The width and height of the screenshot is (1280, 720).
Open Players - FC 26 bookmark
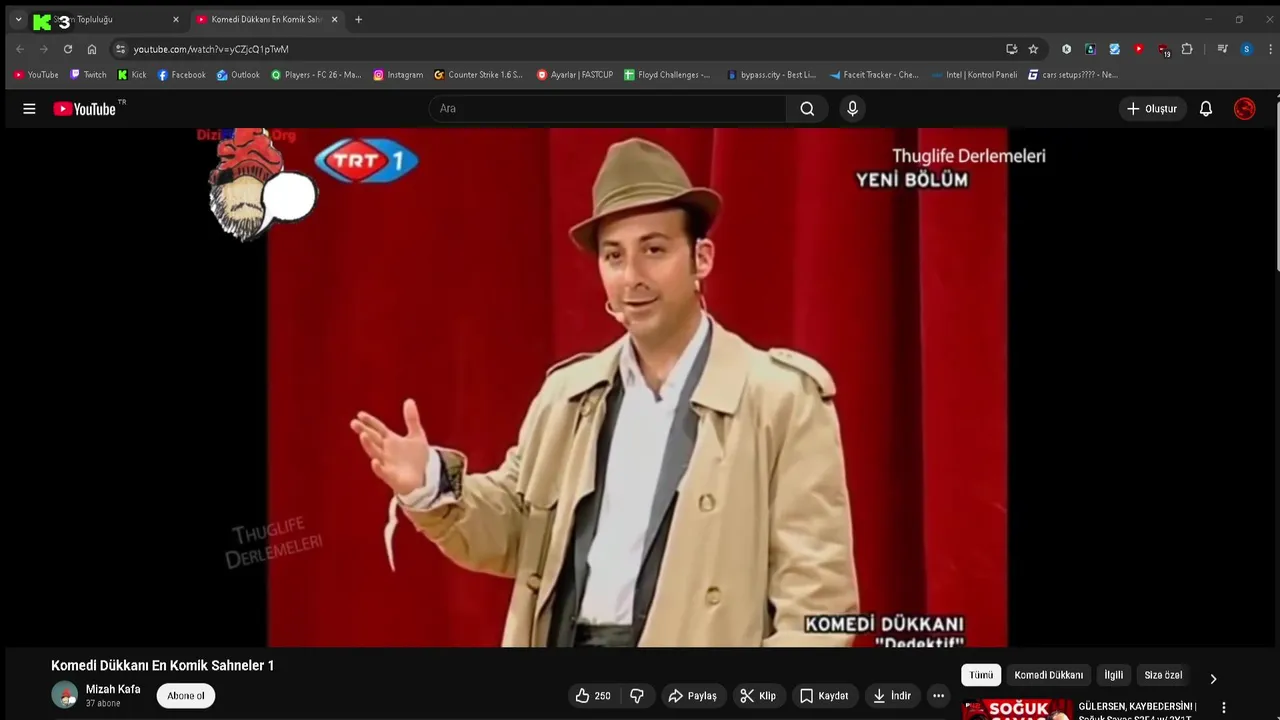[316, 75]
